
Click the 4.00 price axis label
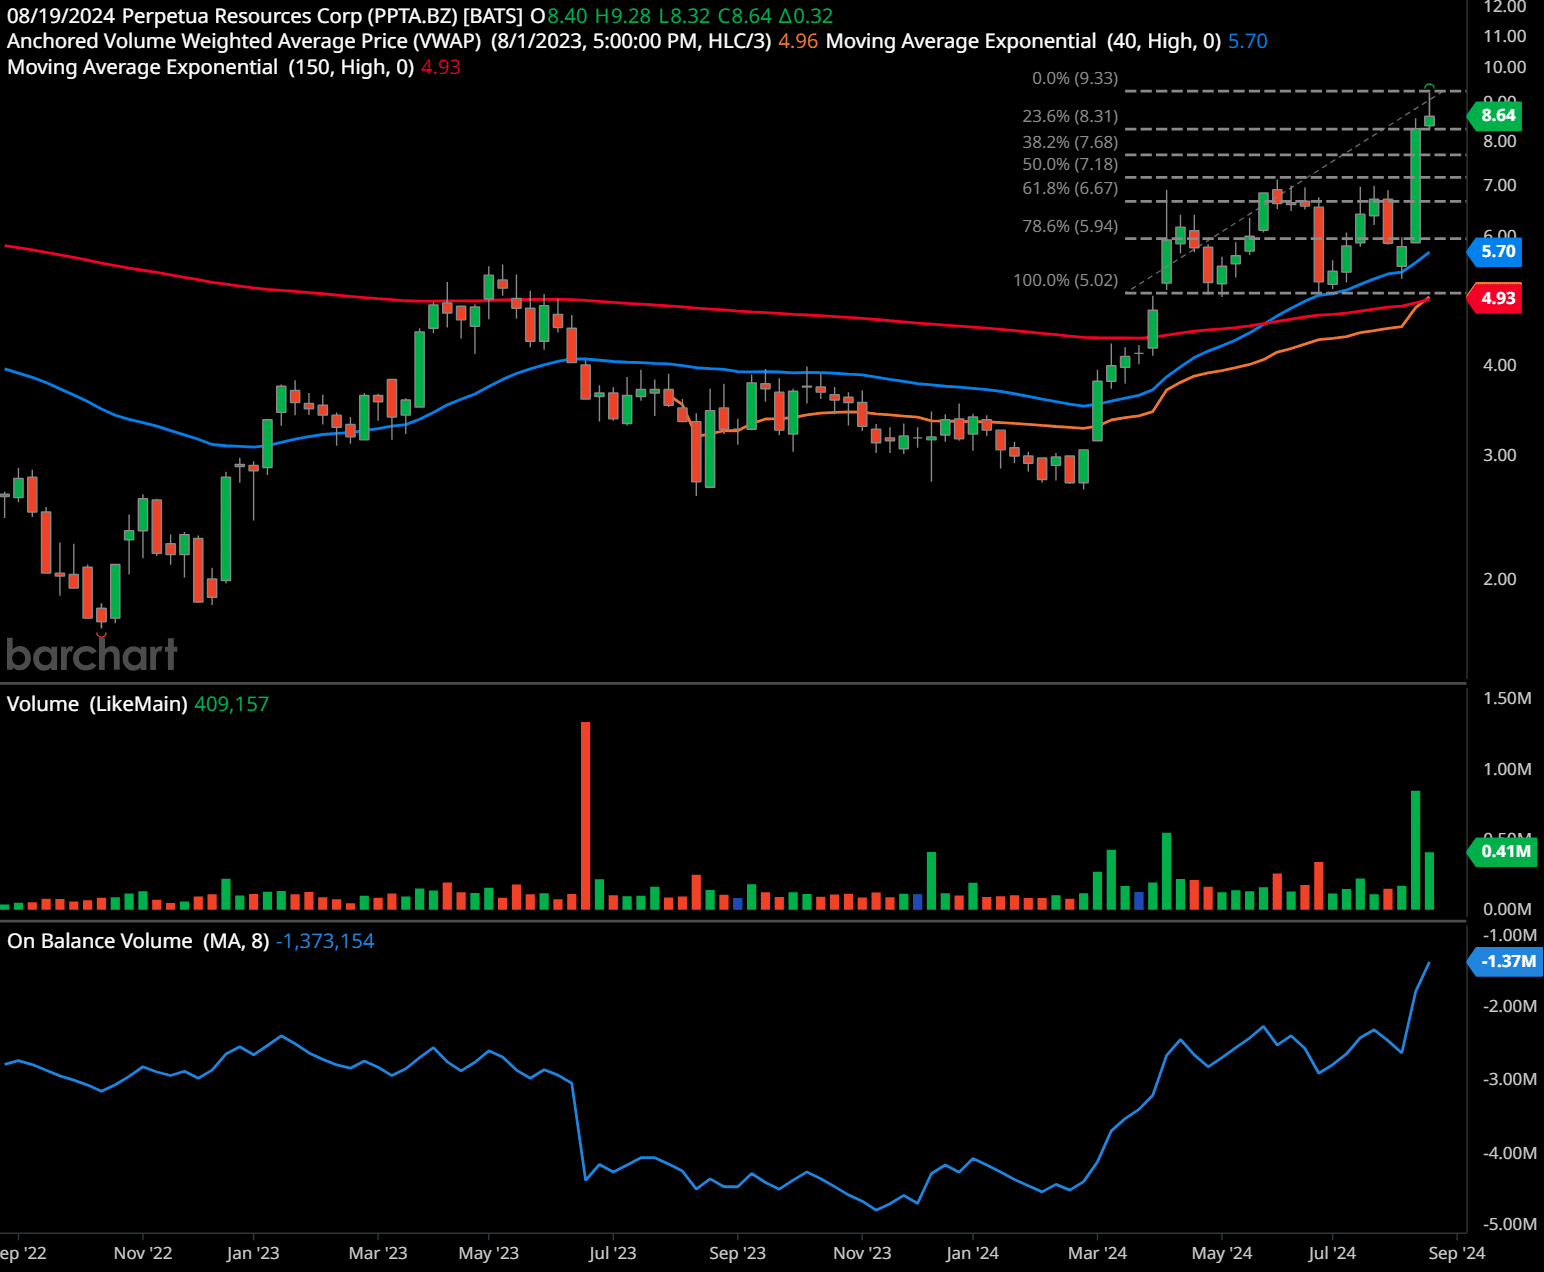1500,365
